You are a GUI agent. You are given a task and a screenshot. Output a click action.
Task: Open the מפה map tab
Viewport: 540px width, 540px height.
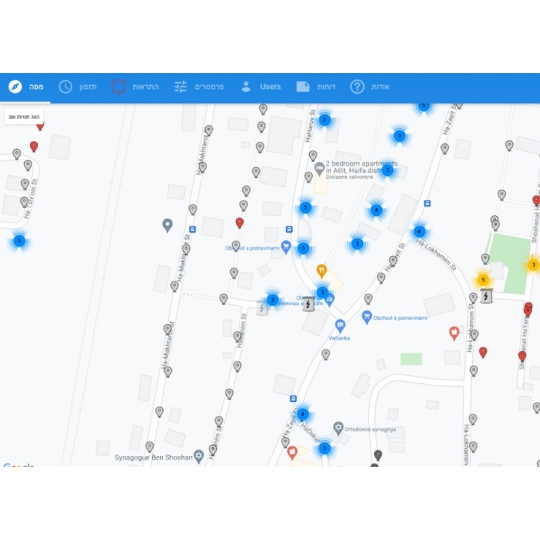26,87
